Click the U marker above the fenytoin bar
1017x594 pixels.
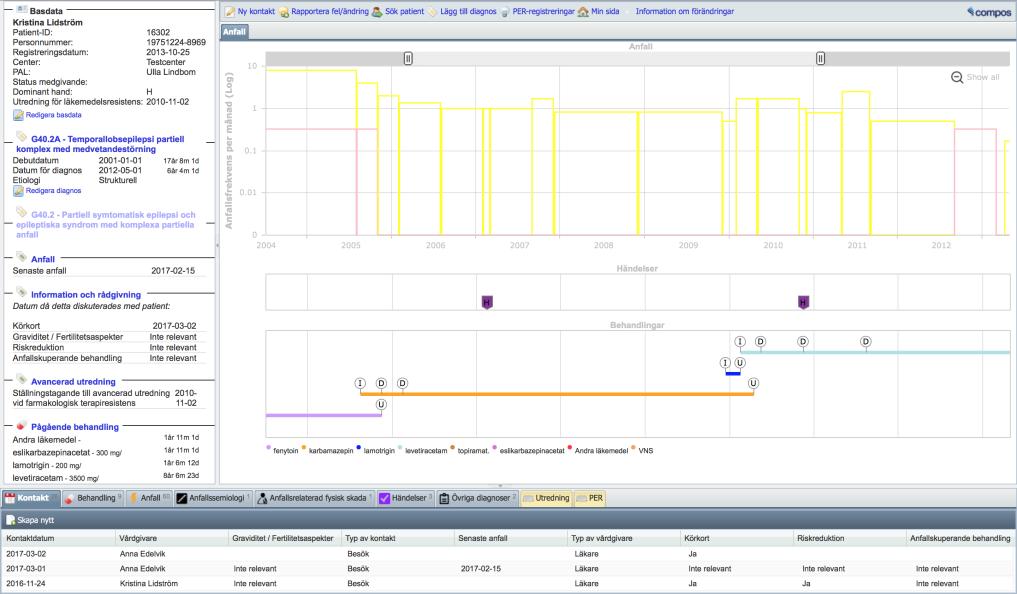[381, 405]
